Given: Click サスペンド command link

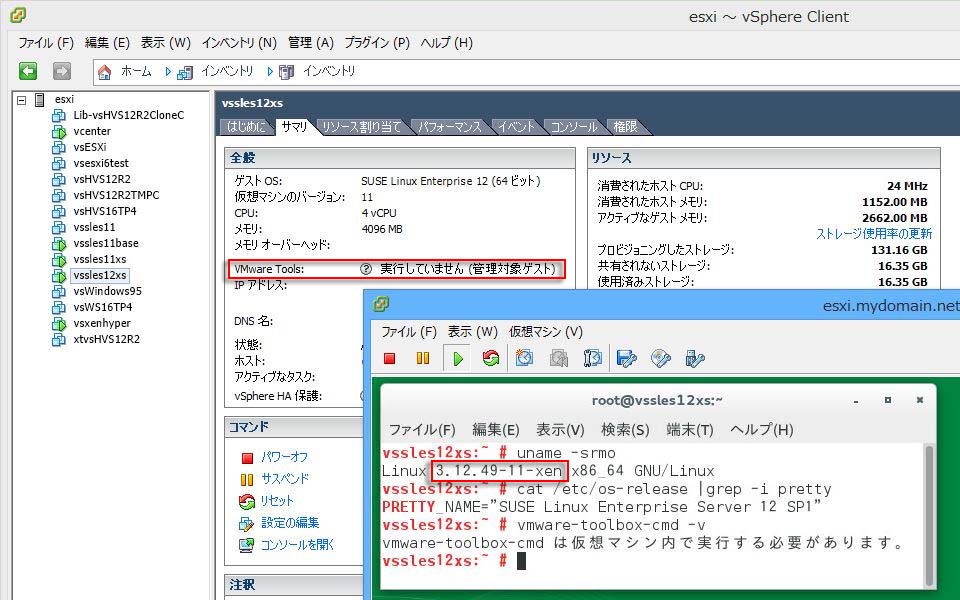Looking at the screenshot, I should coord(285,479).
